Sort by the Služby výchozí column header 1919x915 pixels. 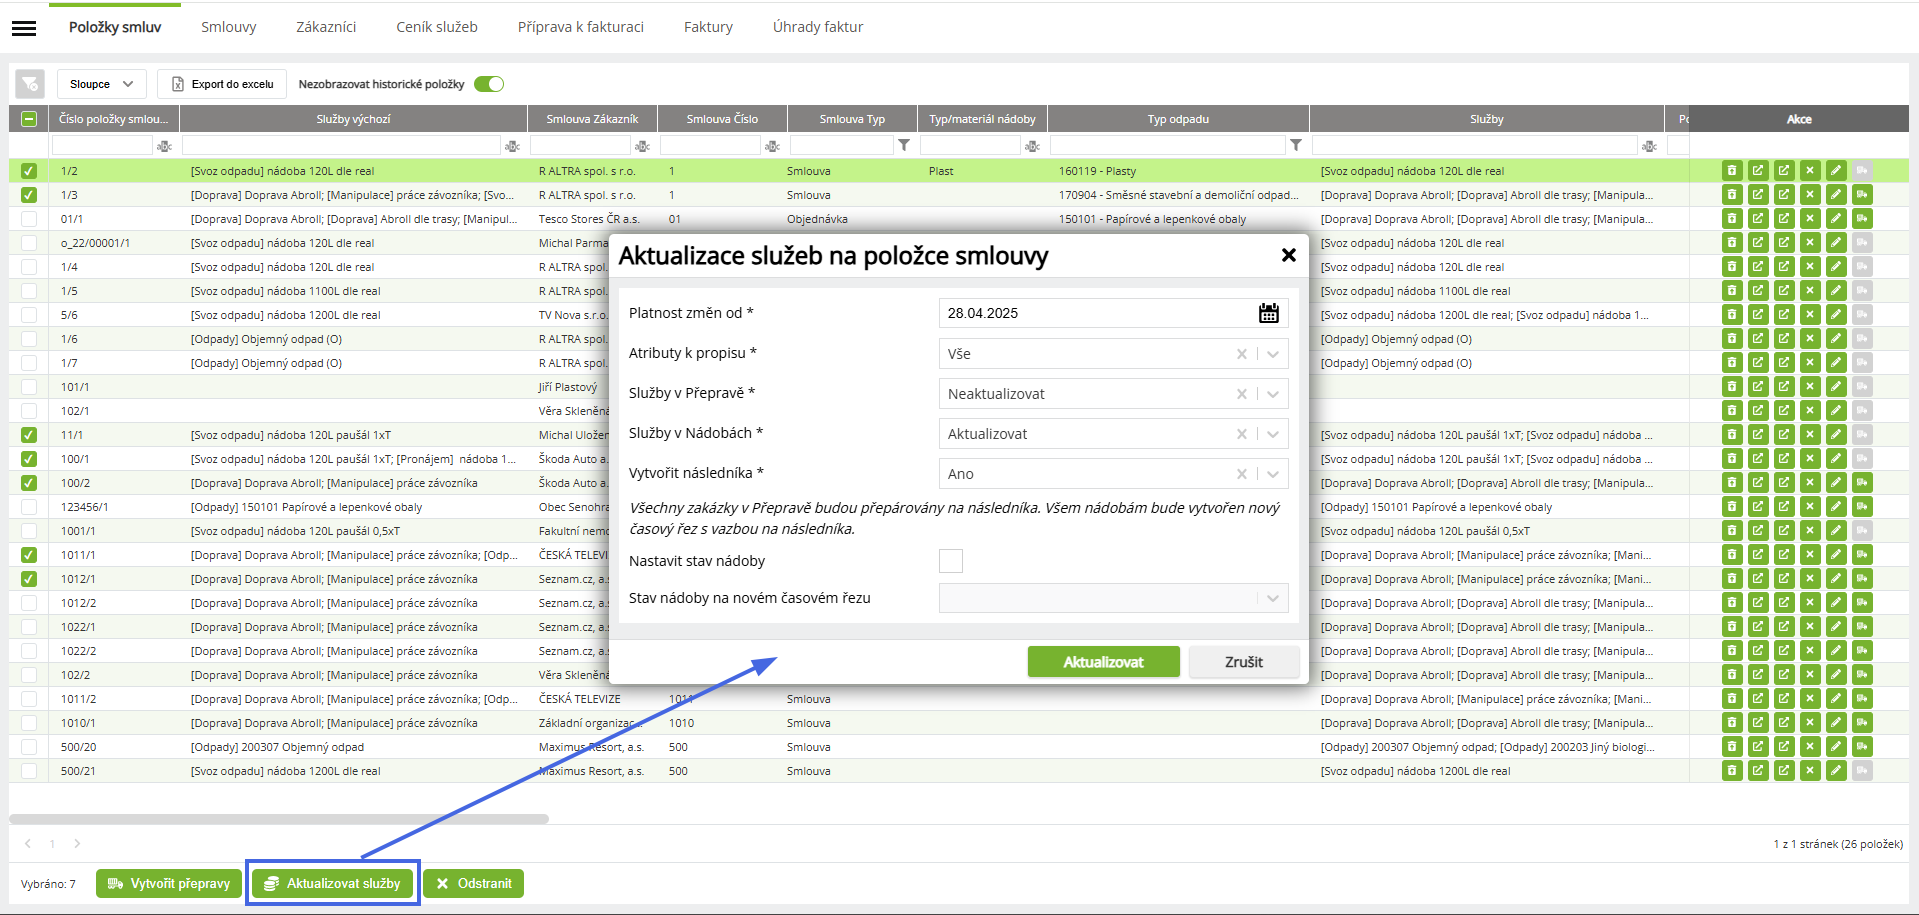coord(353,119)
